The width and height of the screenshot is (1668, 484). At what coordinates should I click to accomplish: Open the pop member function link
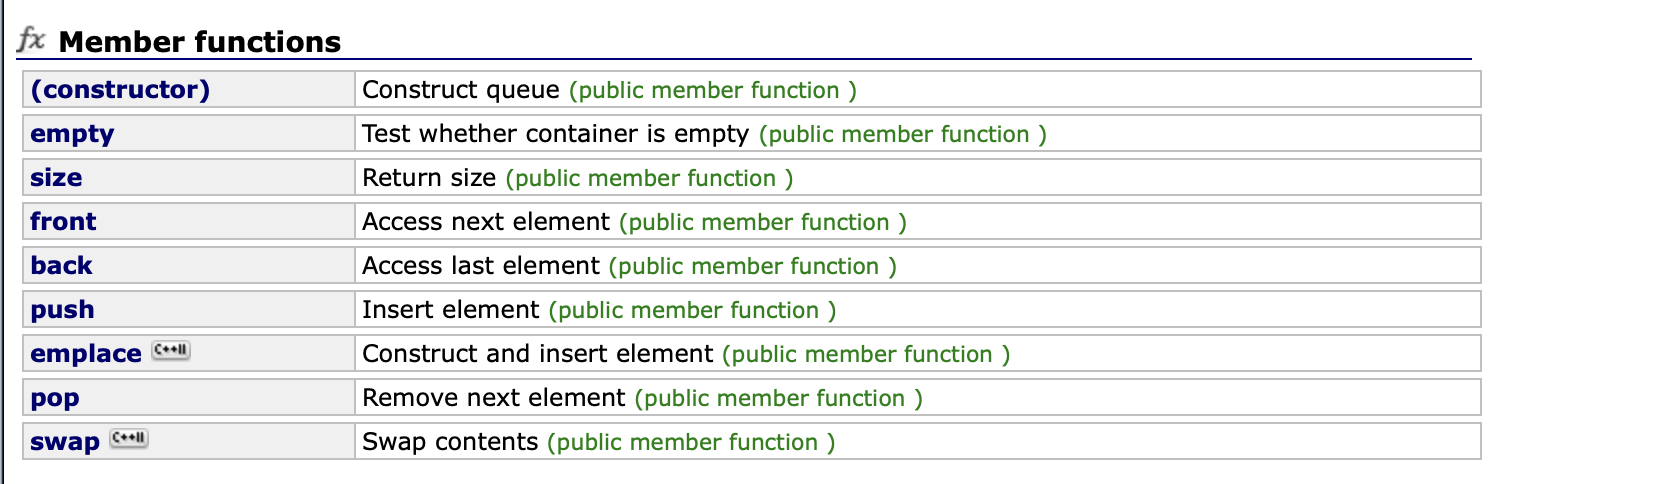(55, 398)
